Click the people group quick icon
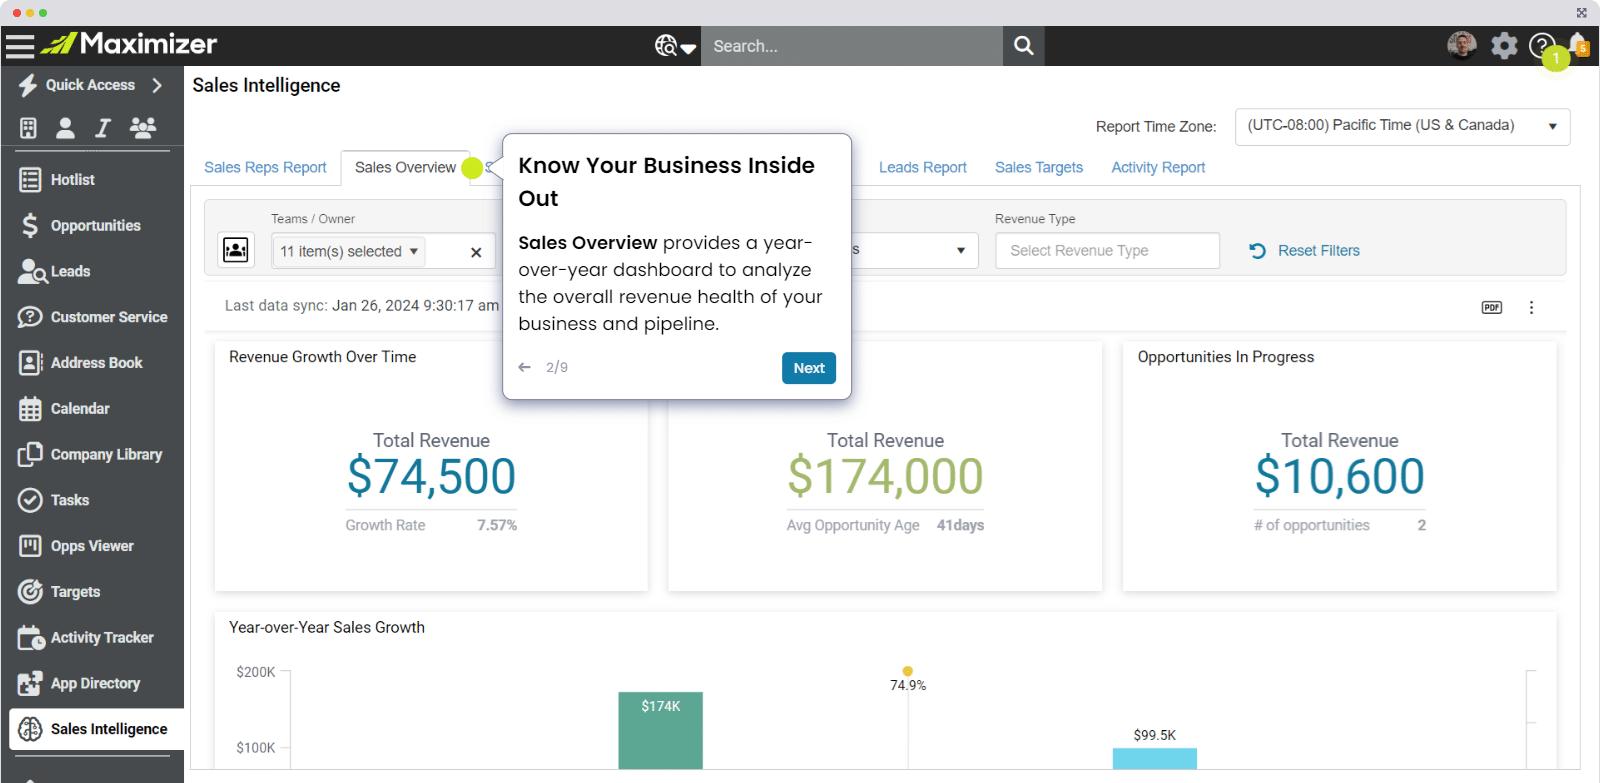The width and height of the screenshot is (1600, 783). tap(143, 128)
